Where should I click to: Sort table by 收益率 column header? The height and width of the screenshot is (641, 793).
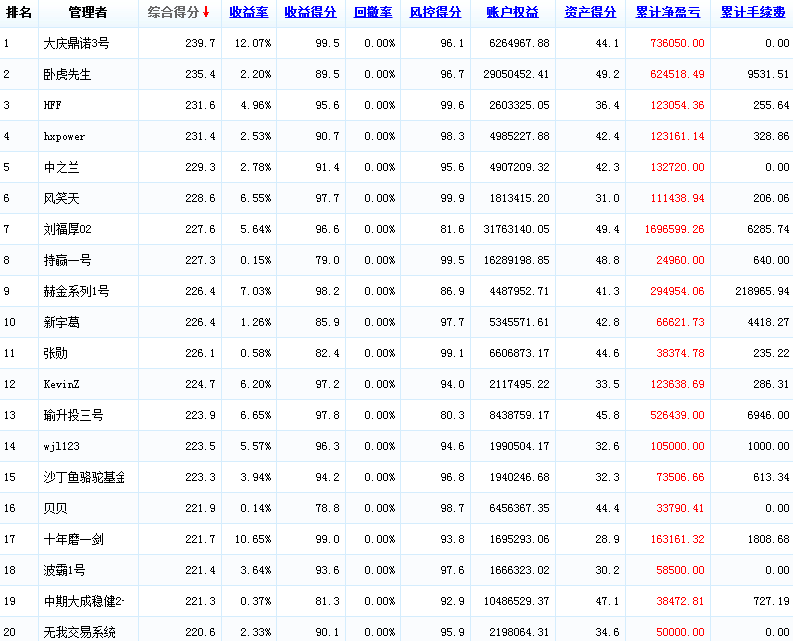click(x=248, y=13)
